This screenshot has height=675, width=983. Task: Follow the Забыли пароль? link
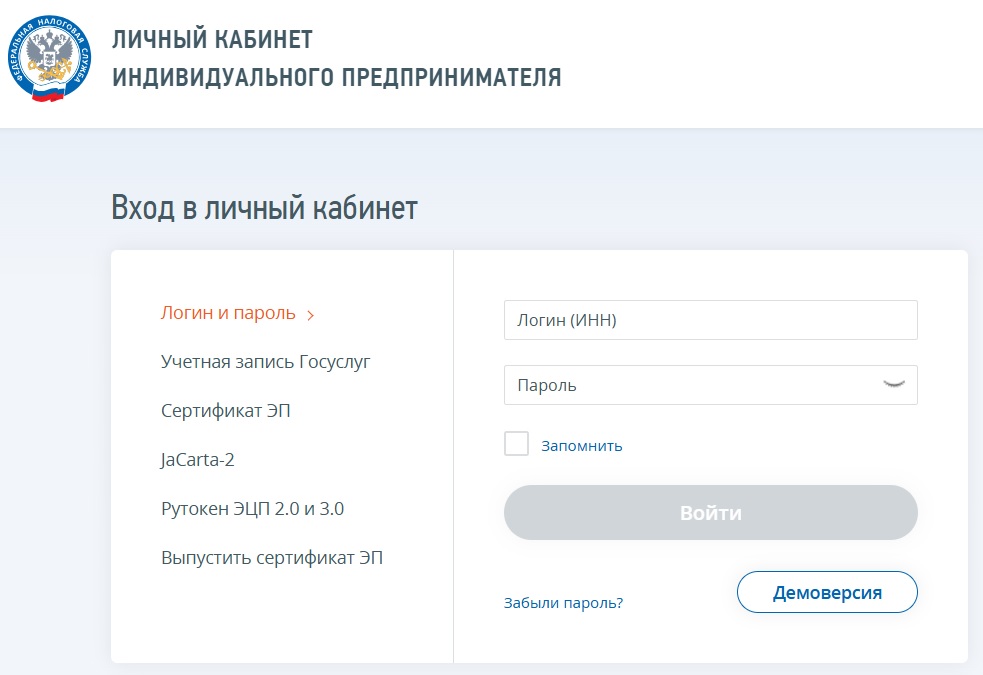[x=563, y=603]
